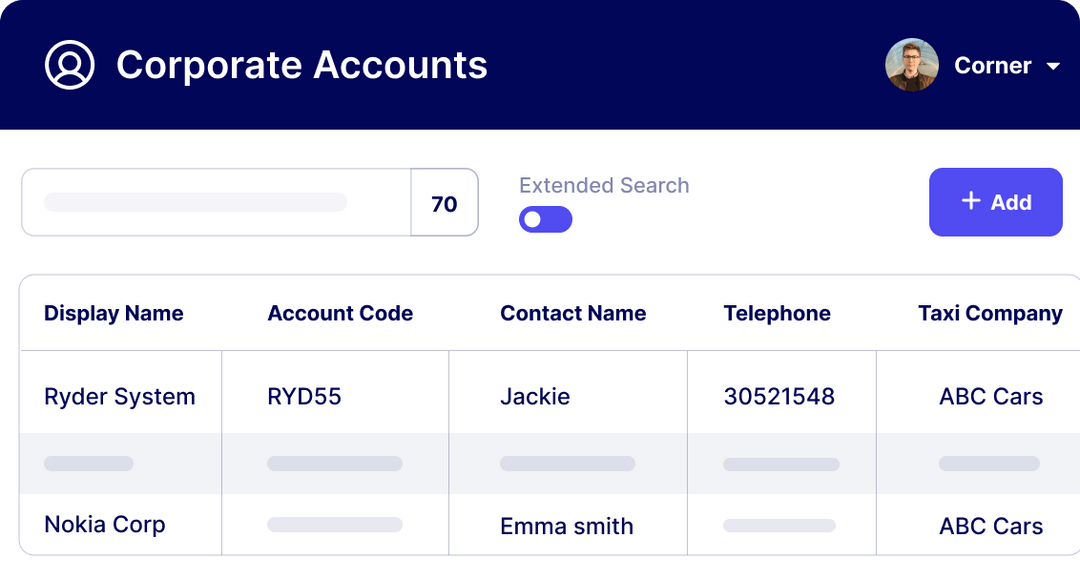Expand the Corner account dropdown arrow
Screen dimensions: 1080x577
coord(1052,67)
